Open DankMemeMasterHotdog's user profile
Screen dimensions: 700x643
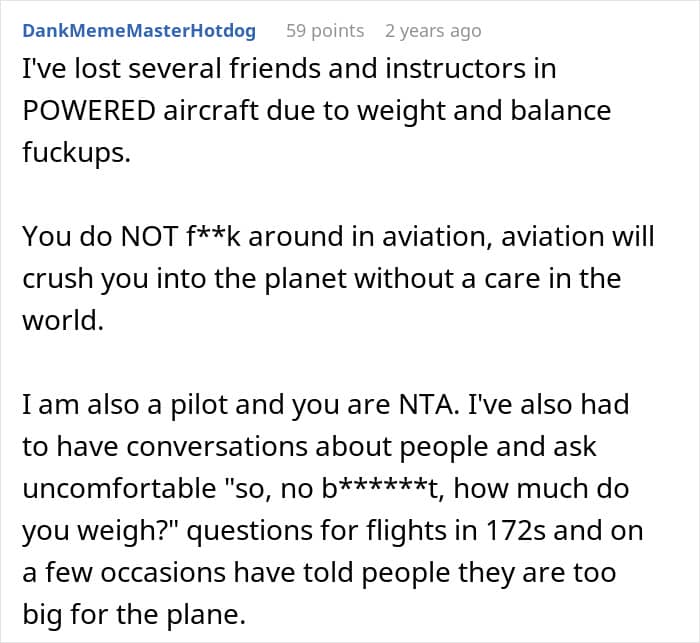(139, 31)
